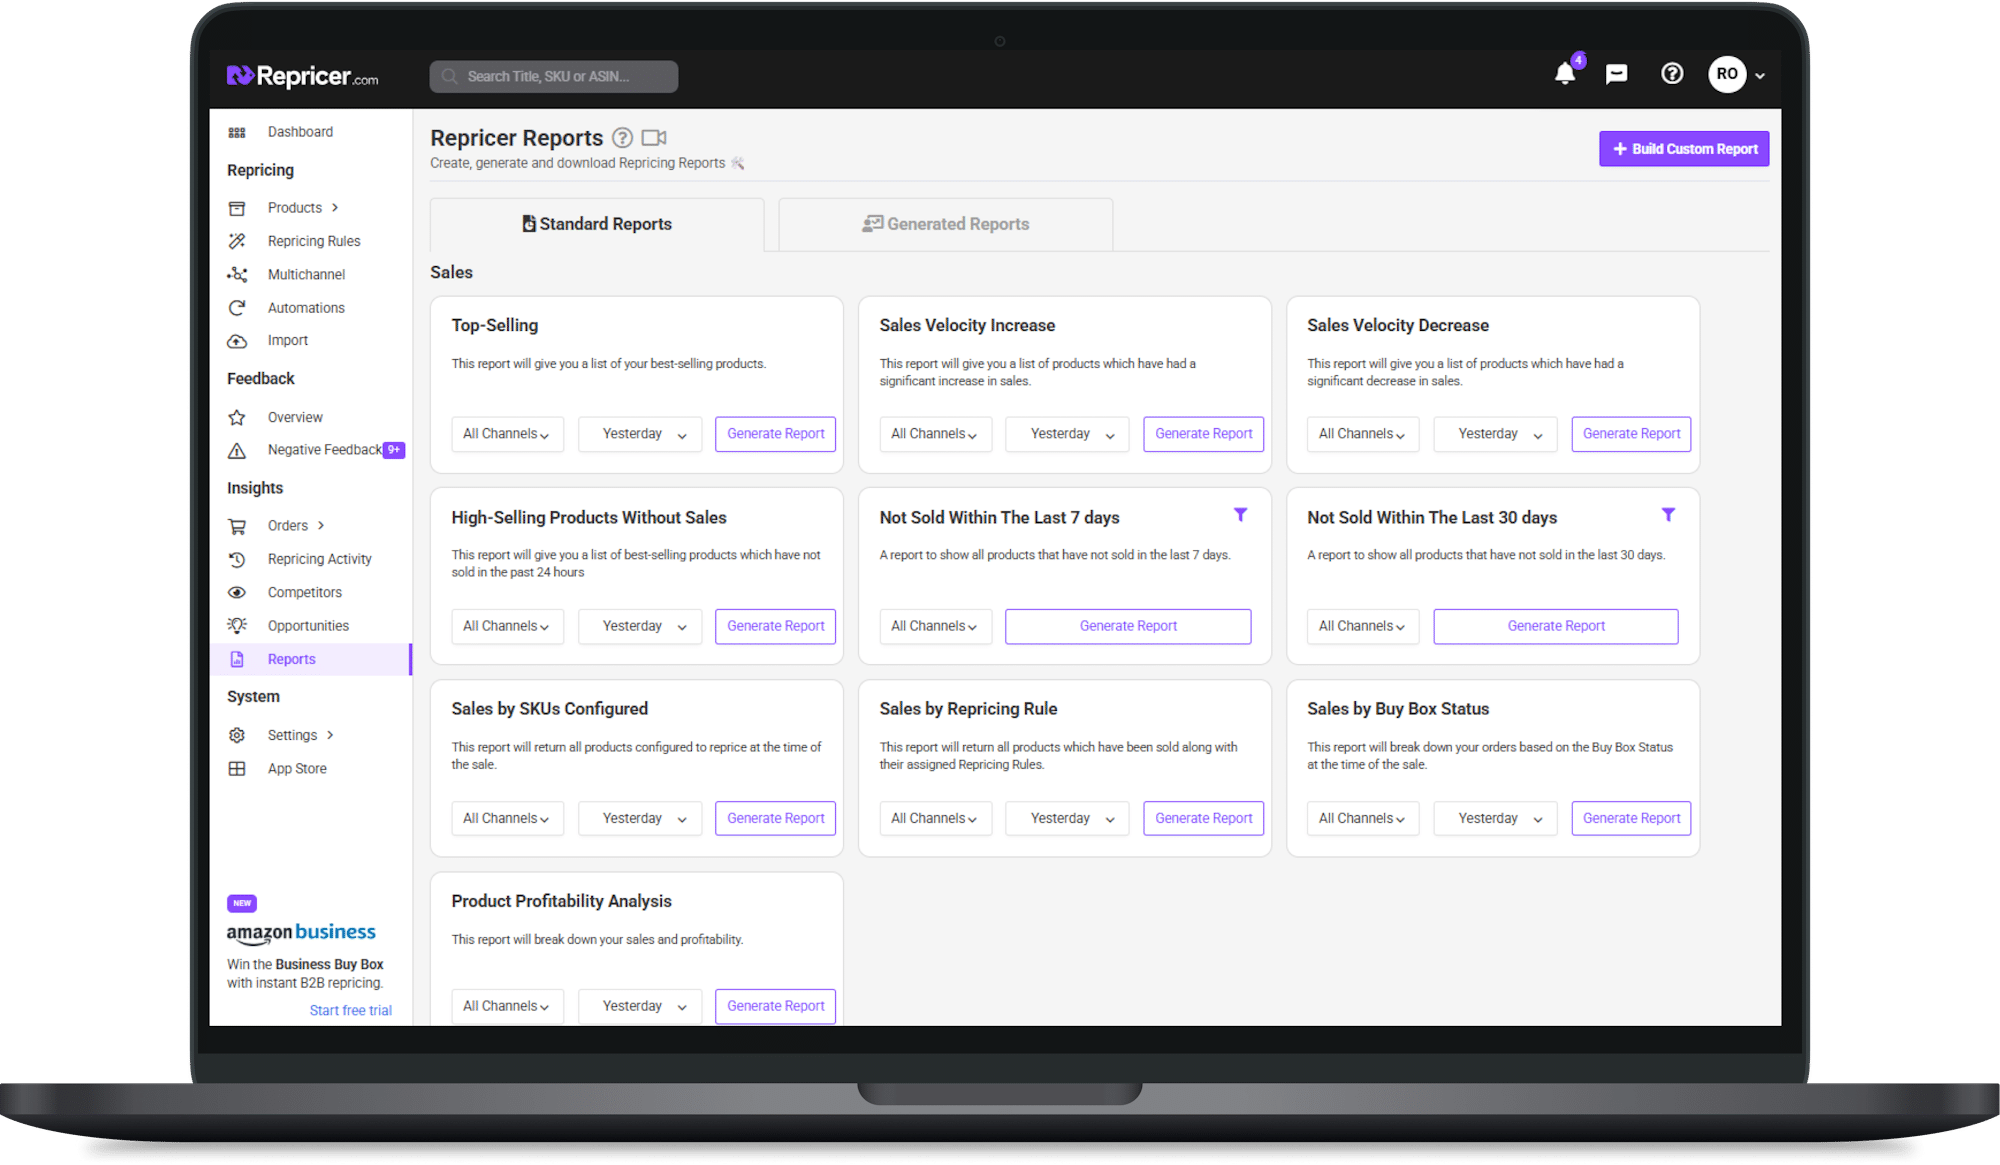Open Yesterday dropdown on High-Selling Products Without Sales
The height and width of the screenshot is (1165, 2000).
point(640,626)
